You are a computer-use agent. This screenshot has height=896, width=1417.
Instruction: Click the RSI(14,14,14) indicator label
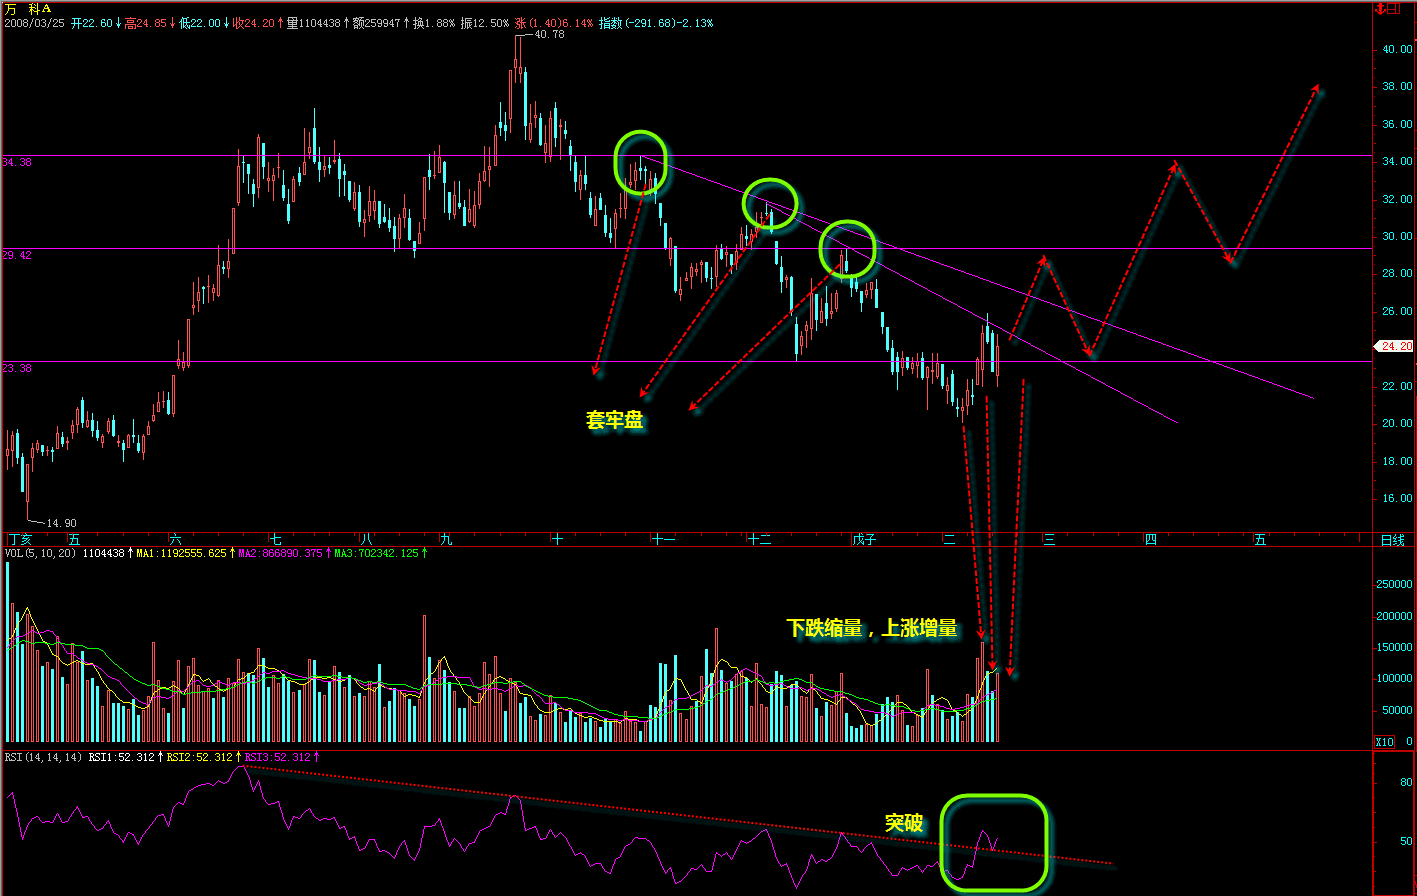click(43, 757)
